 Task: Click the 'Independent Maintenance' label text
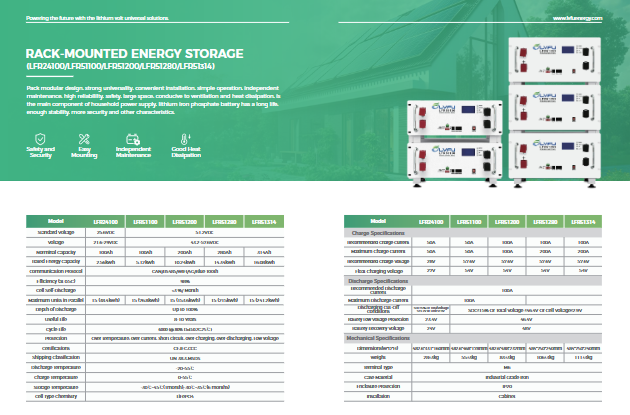(133, 152)
